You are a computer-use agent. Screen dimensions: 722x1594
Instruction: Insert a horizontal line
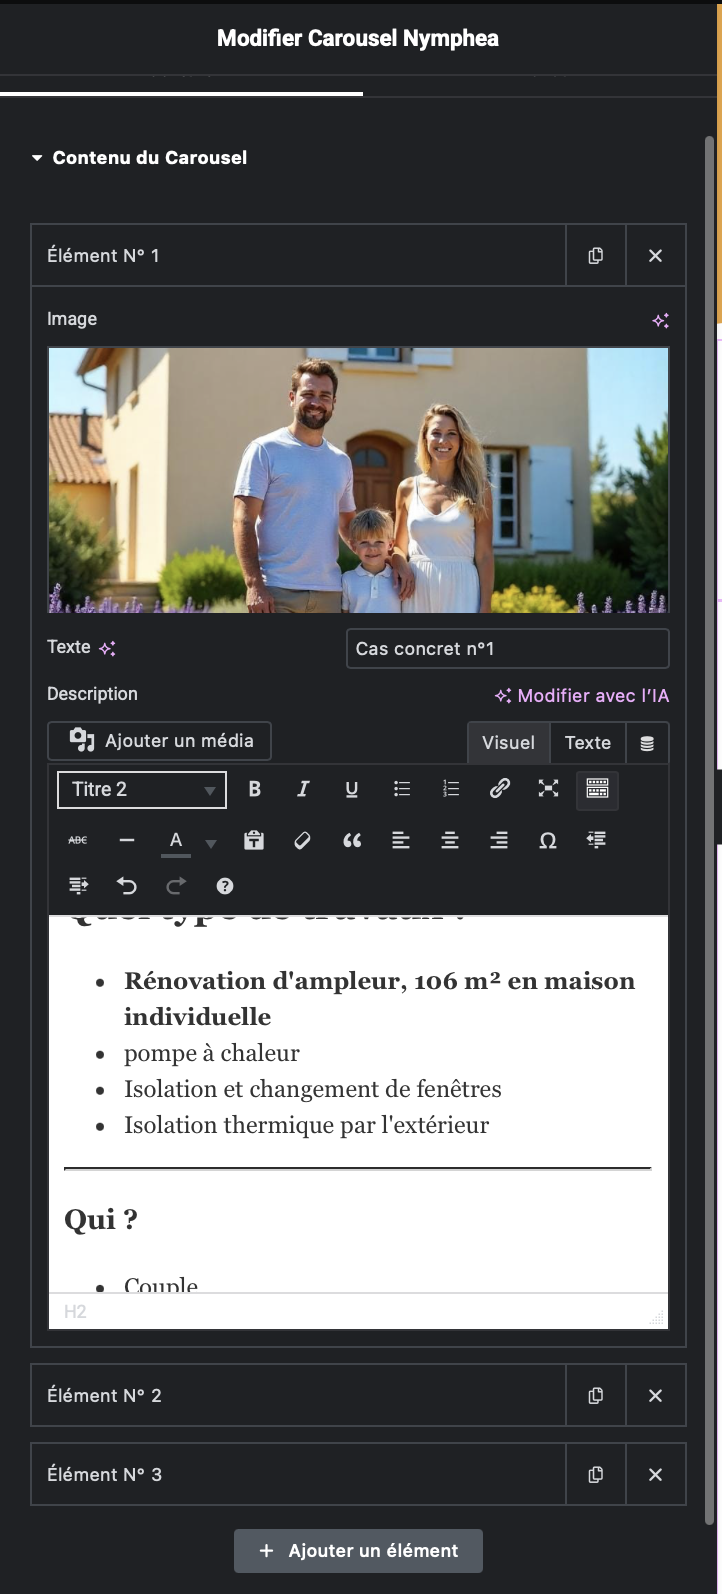pos(127,840)
